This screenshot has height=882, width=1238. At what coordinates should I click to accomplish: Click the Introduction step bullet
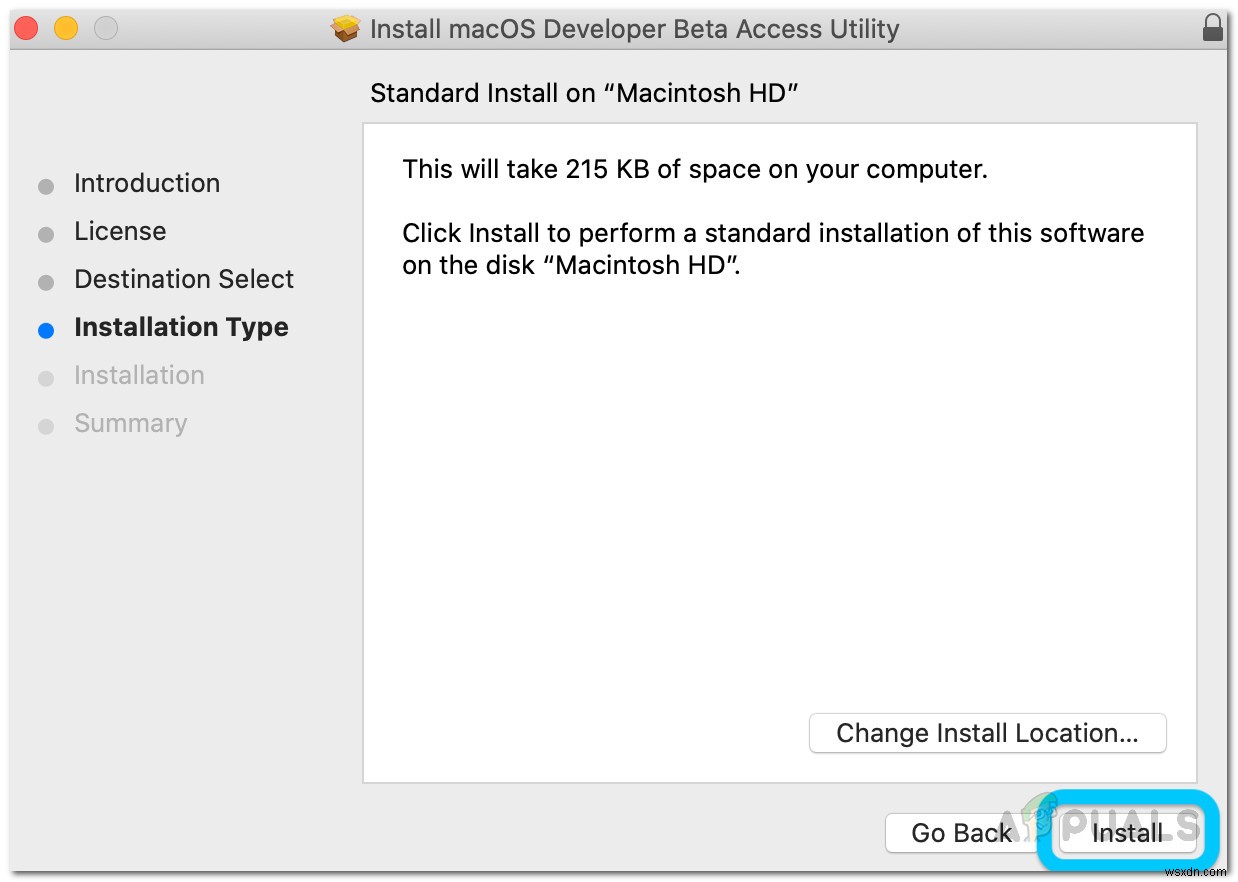point(46,185)
